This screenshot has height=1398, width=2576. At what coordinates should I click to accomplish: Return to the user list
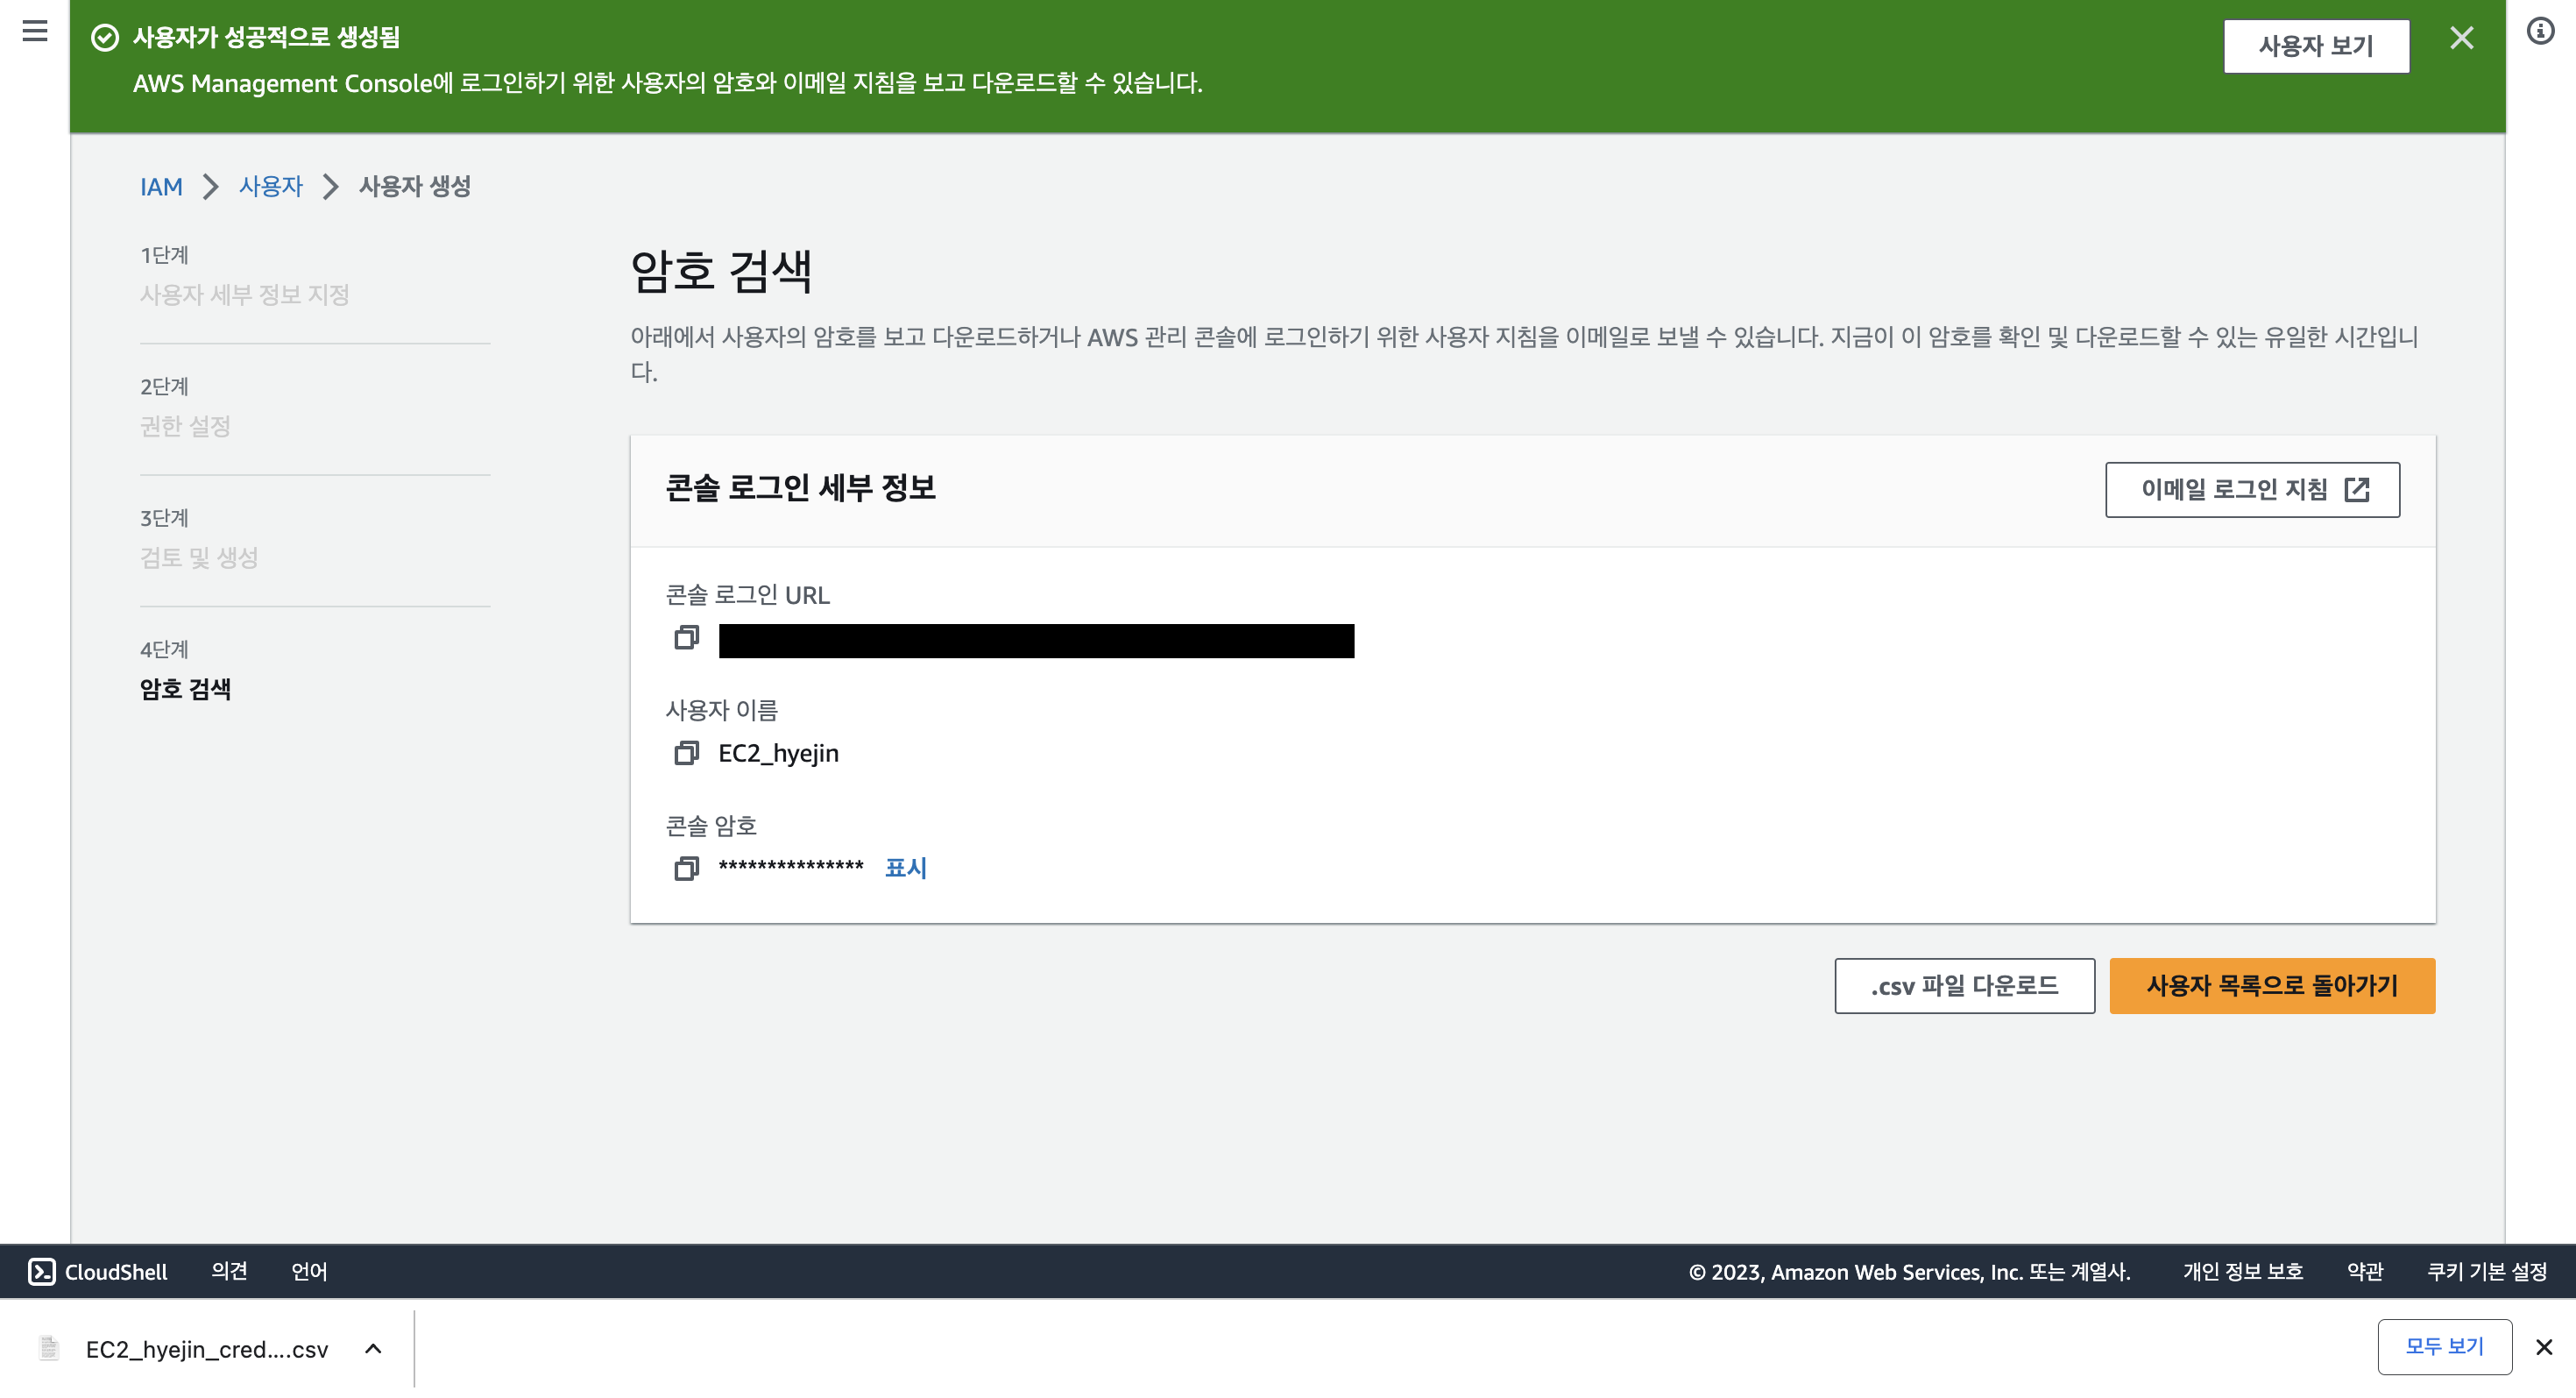(x=2271, y=986)
